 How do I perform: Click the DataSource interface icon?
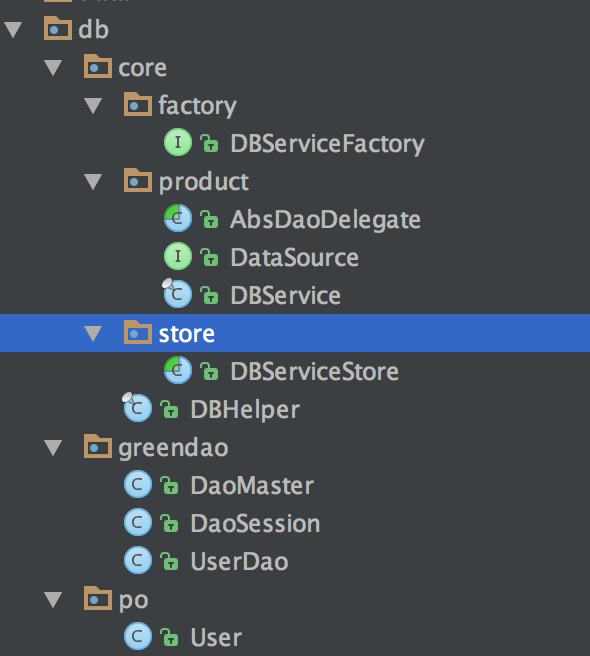click(178, 256)
